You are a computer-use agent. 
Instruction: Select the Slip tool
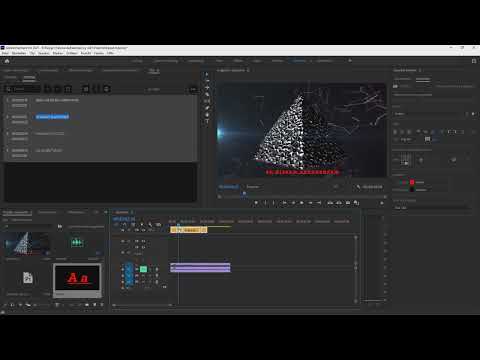point(207,101)
